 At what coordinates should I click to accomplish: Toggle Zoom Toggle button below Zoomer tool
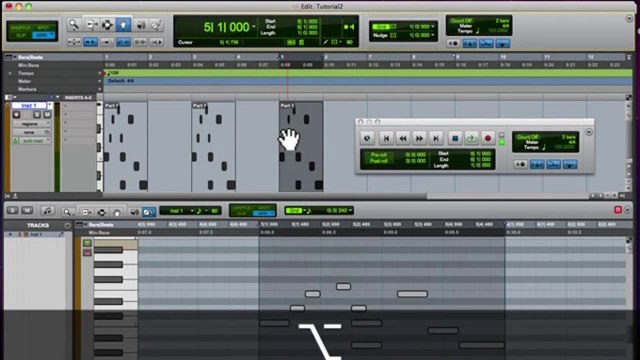click(74, 42)
